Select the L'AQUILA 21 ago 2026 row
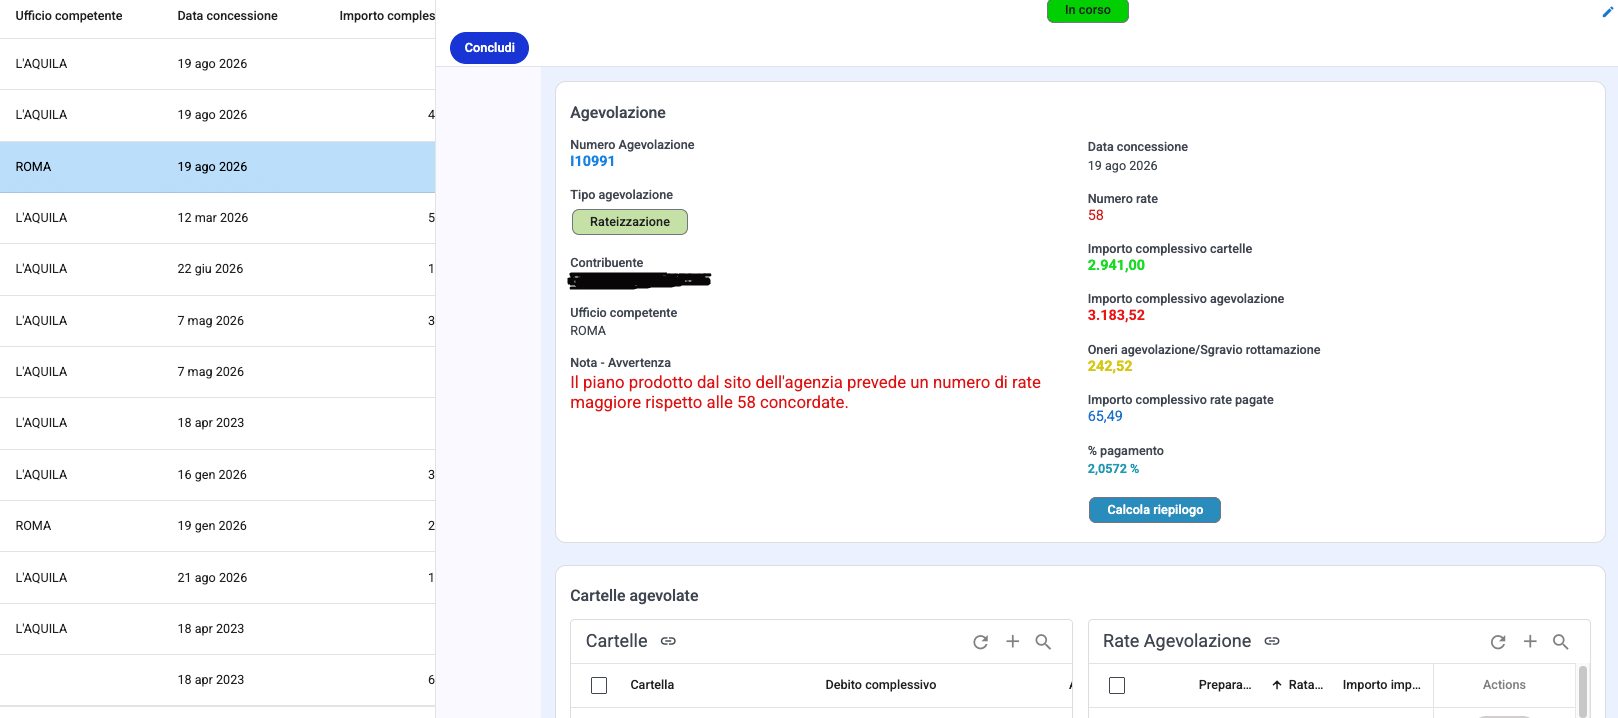The height and width of the screenshot is (718, 1618). click(x=217, y=578)
